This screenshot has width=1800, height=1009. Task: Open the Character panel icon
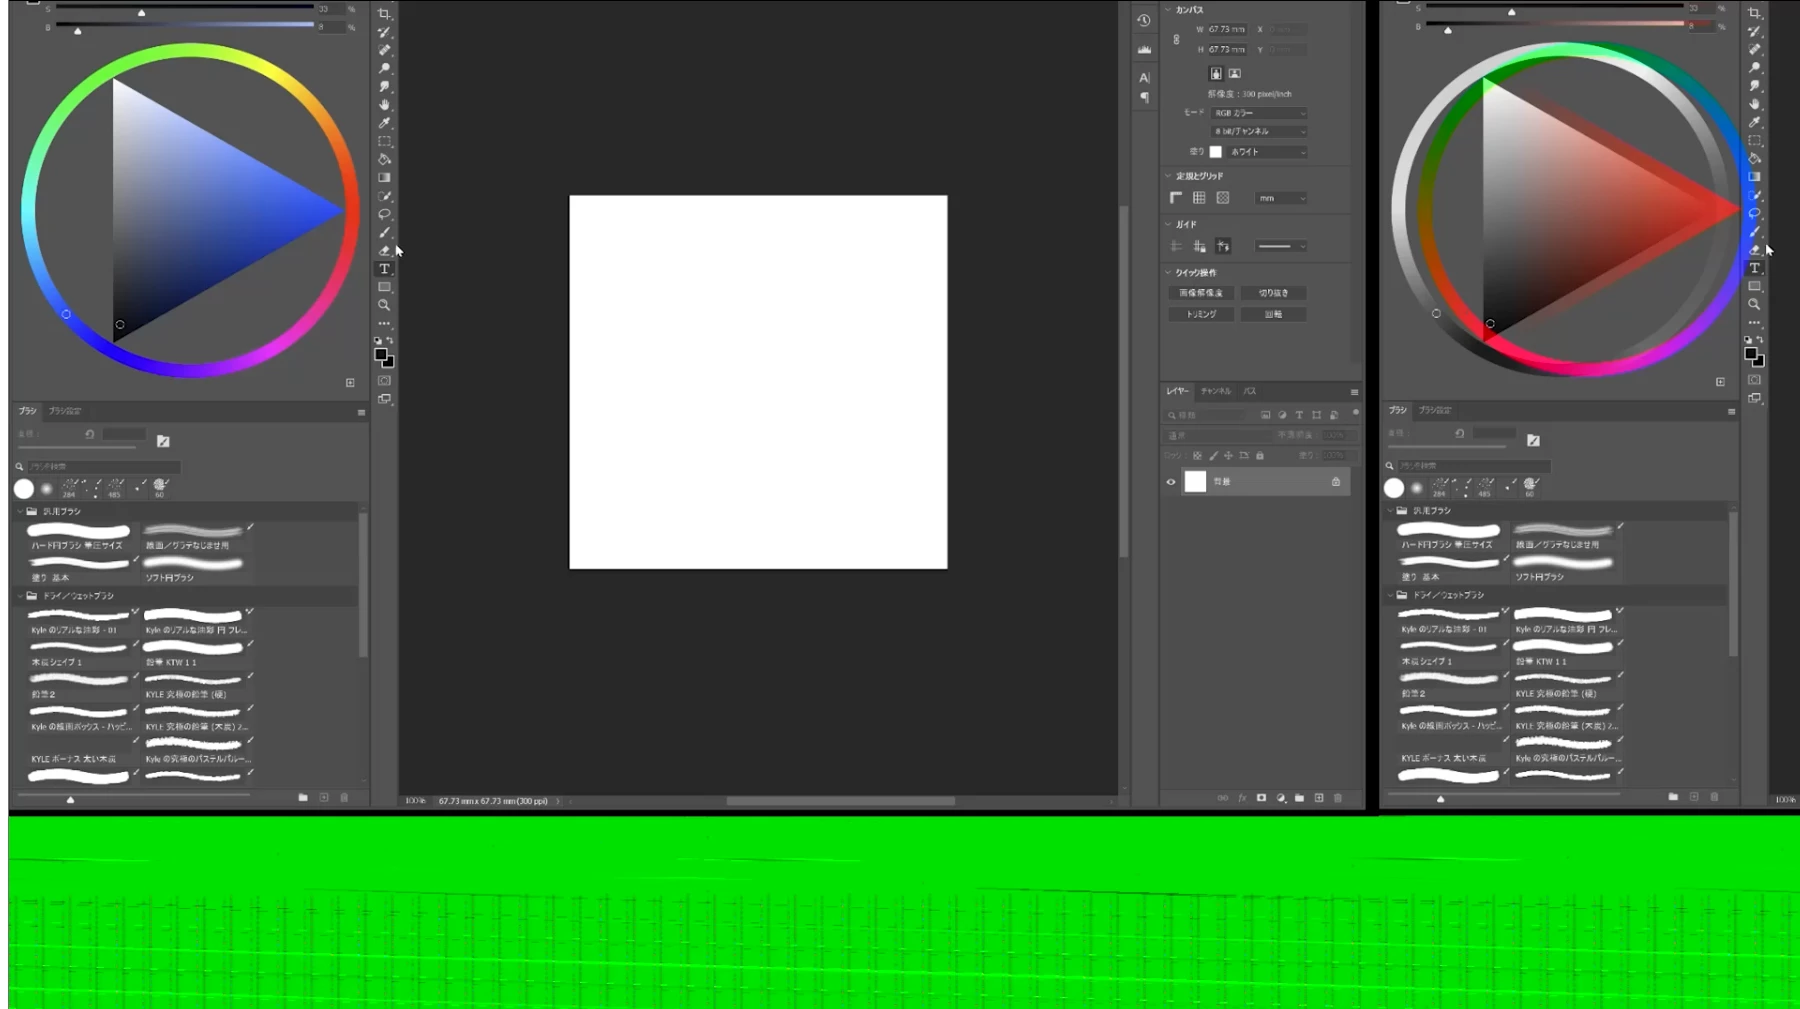pos(1144,78)
